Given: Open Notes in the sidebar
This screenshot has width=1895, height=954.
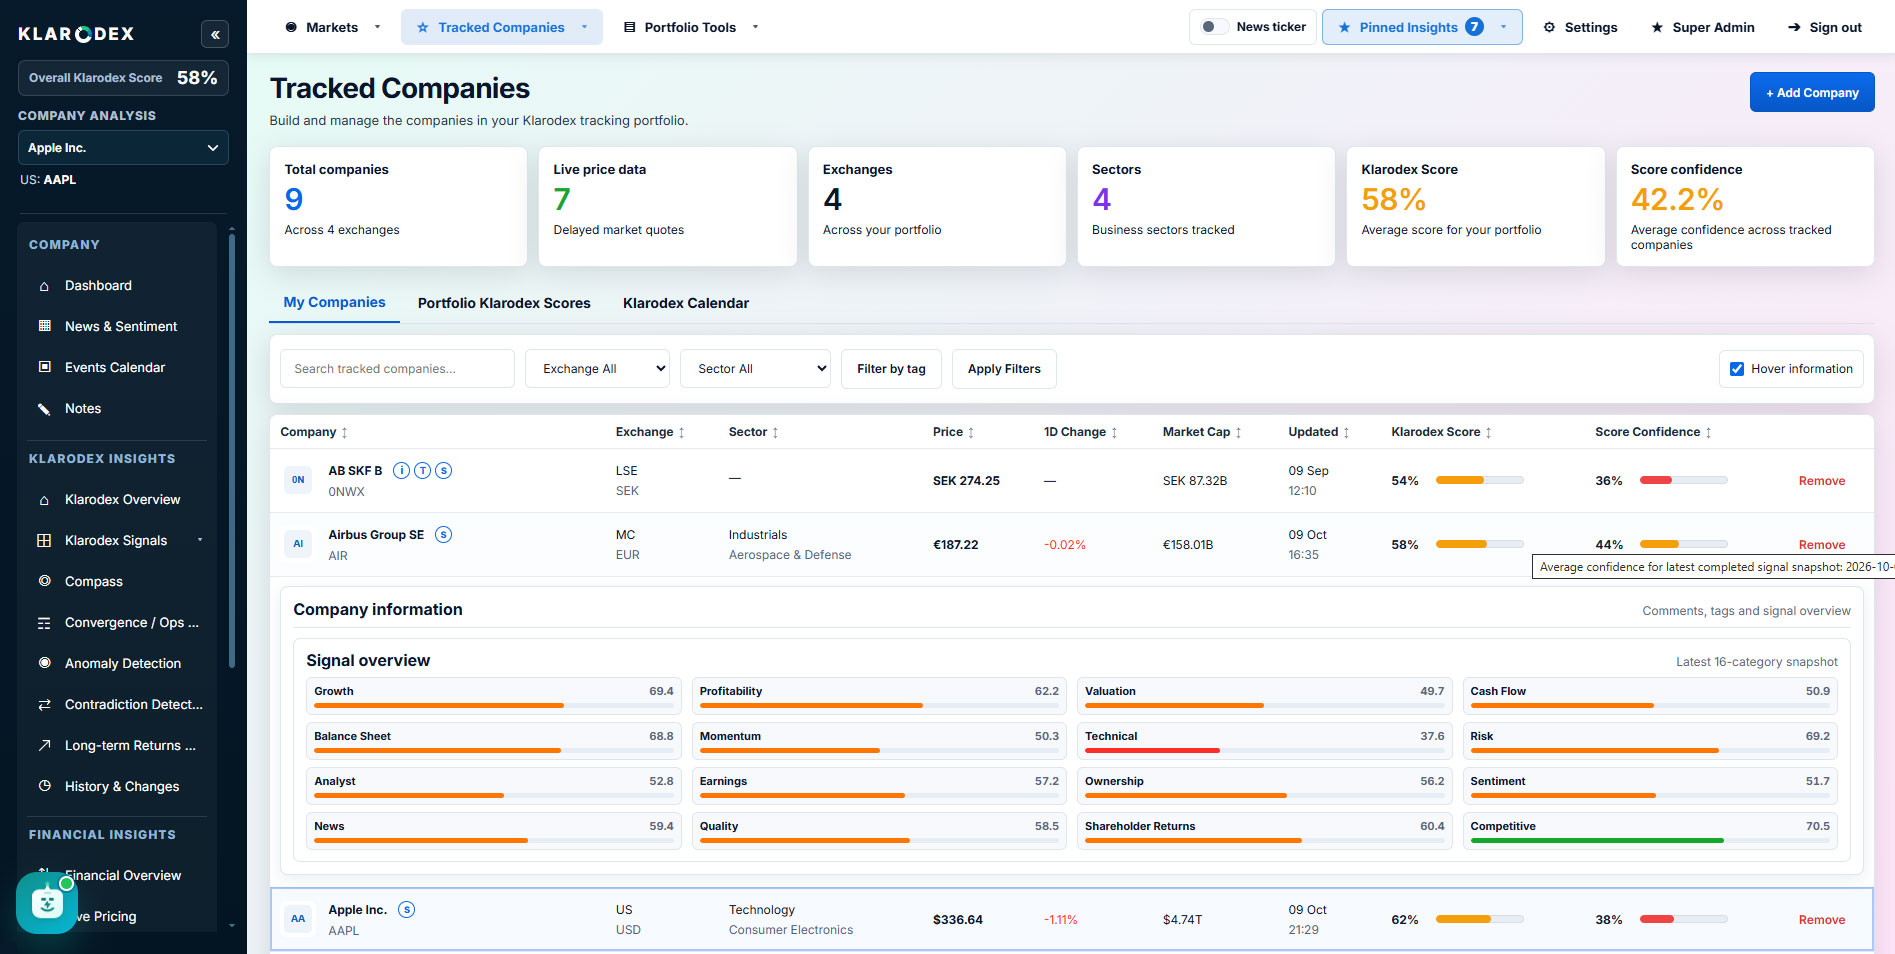Looking at the screenshot, I should [82, 409].
